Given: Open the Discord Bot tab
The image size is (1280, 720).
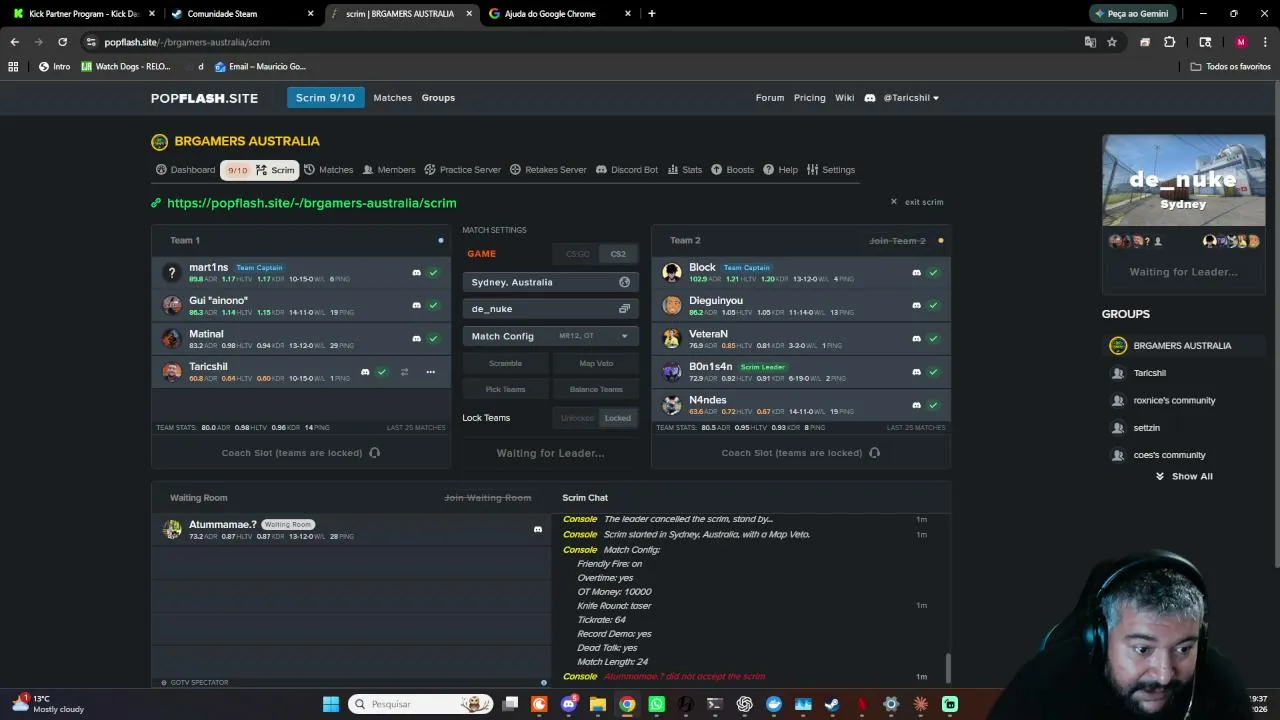Looking at the screenshot, I should 627,170.
